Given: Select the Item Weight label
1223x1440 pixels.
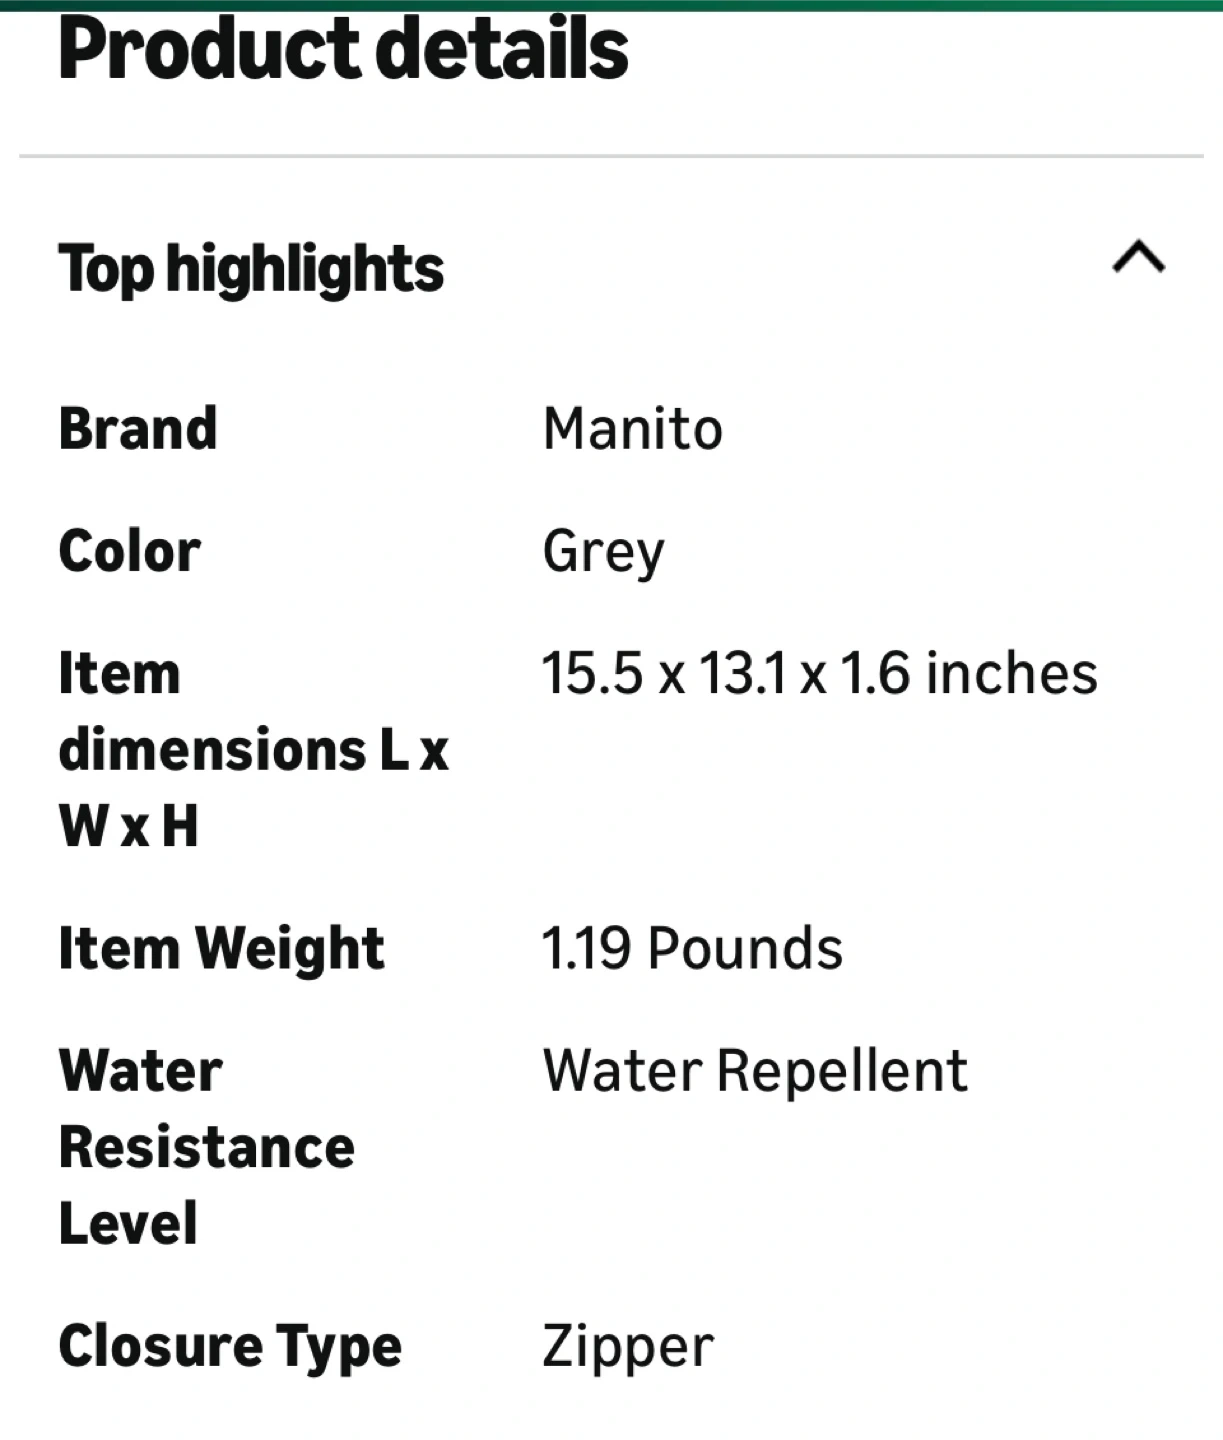Looking at the screenshot, I should pyautogui.click(x=221, y=948).
